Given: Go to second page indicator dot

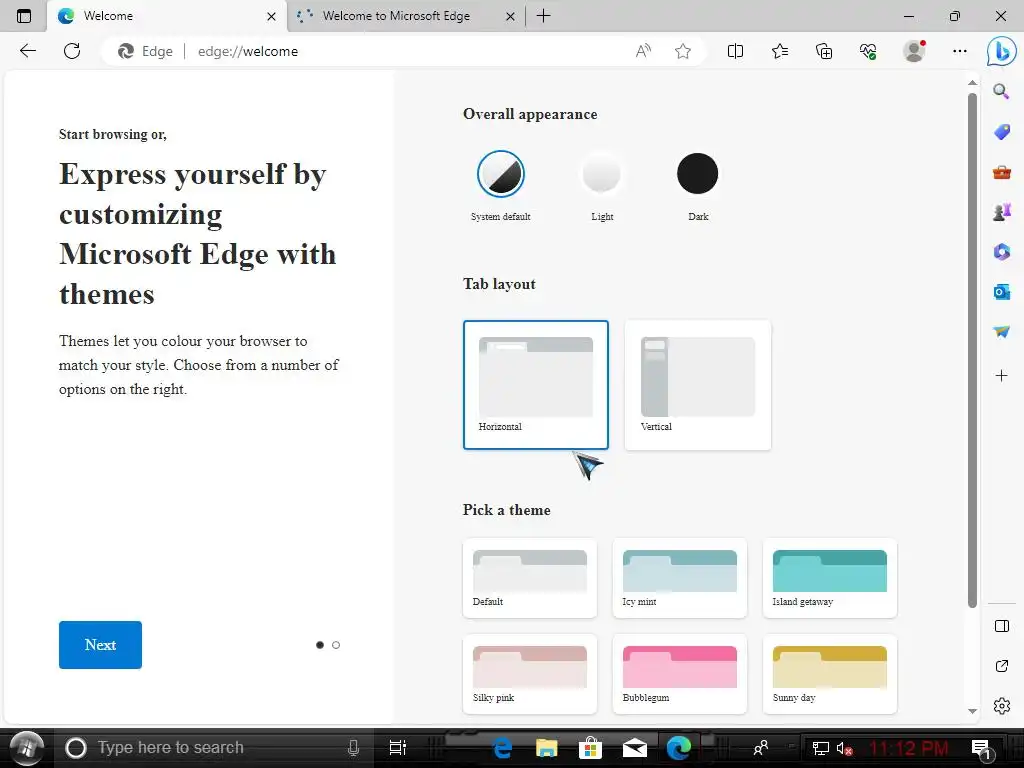Looking at the screenshot, I should point(336,645).
